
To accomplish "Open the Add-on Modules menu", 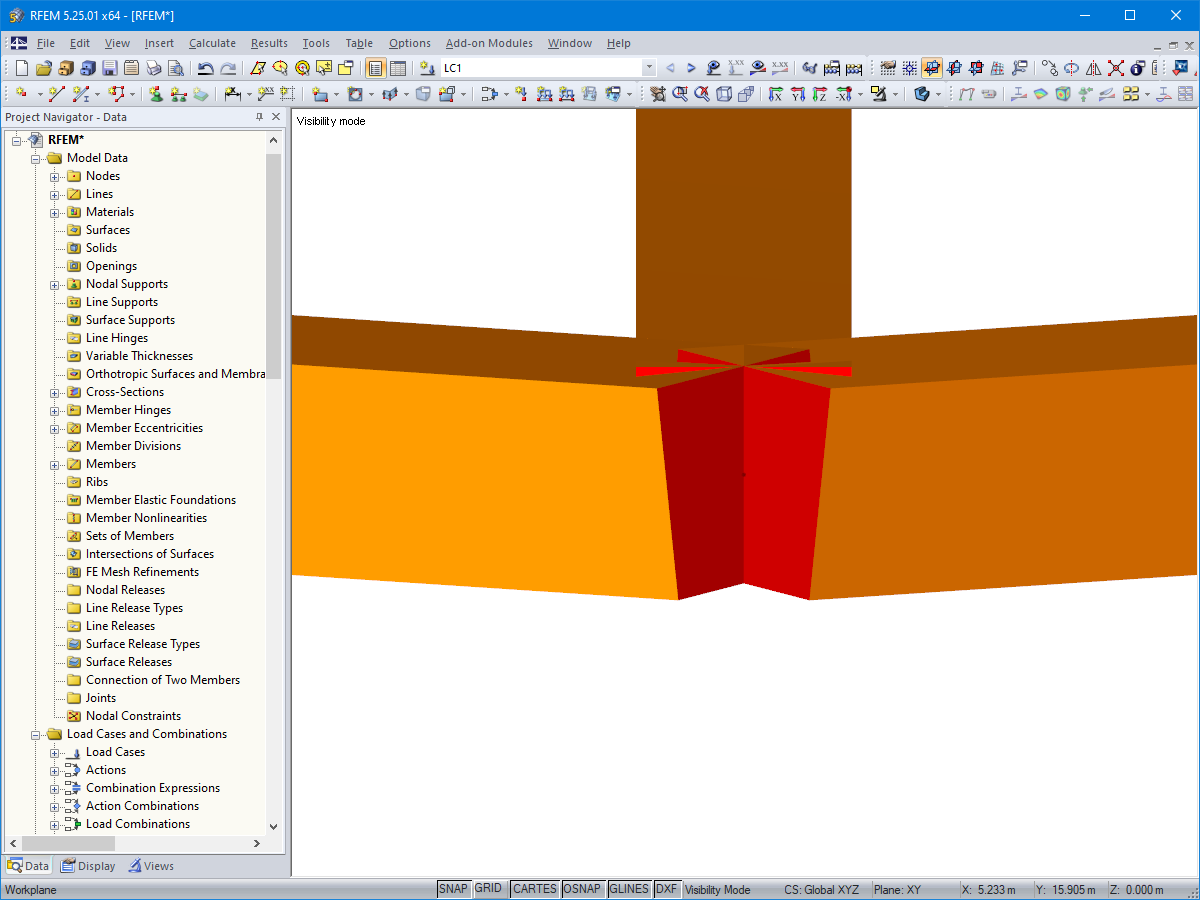I will click(x=489, y=43).
